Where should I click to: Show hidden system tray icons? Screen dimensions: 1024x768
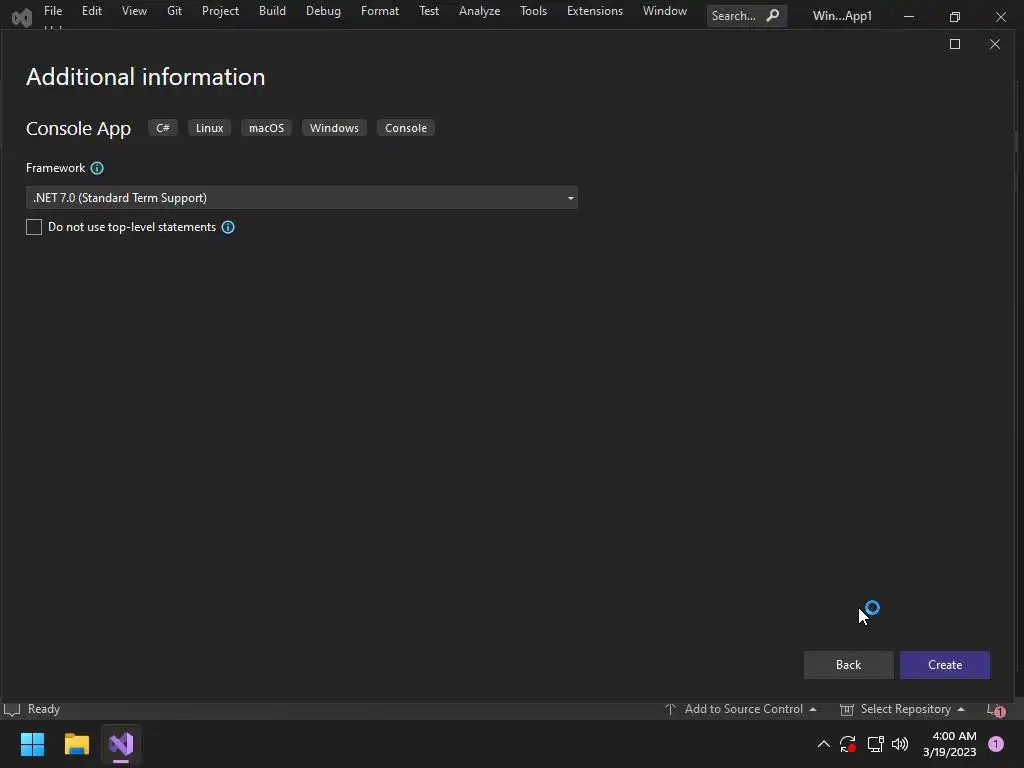pos(824,744)
